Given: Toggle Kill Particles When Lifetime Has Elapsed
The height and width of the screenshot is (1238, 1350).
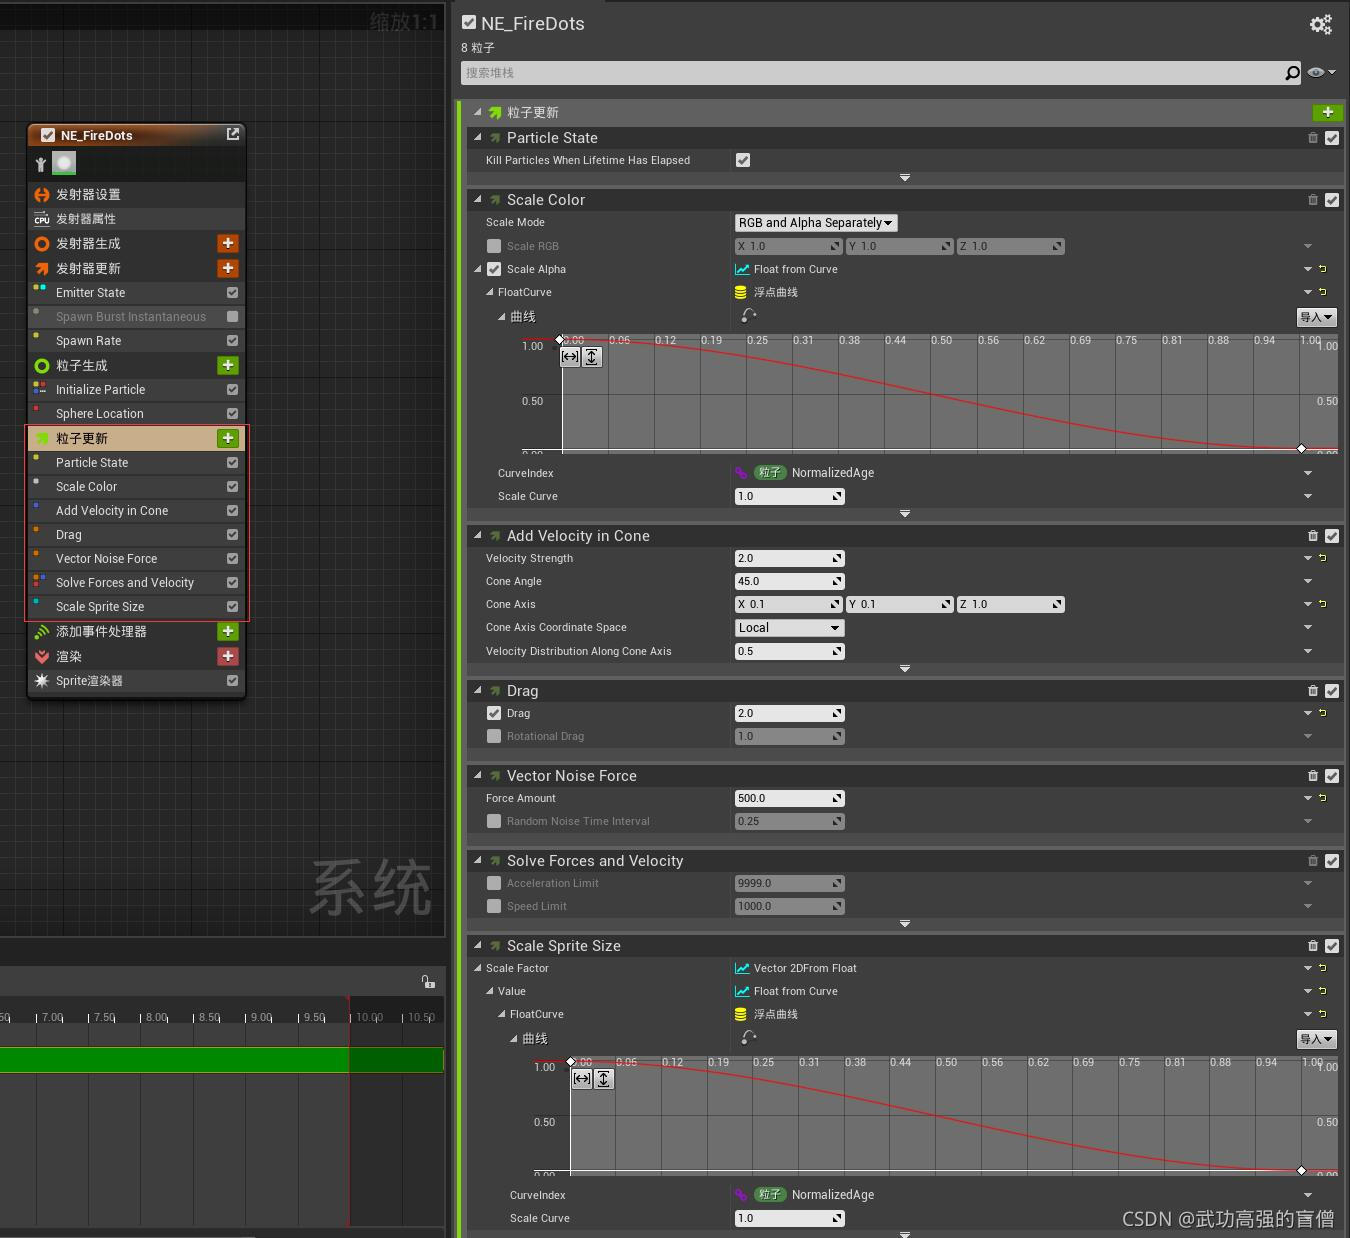Looking at the screenshot, I should coord(743,160).
